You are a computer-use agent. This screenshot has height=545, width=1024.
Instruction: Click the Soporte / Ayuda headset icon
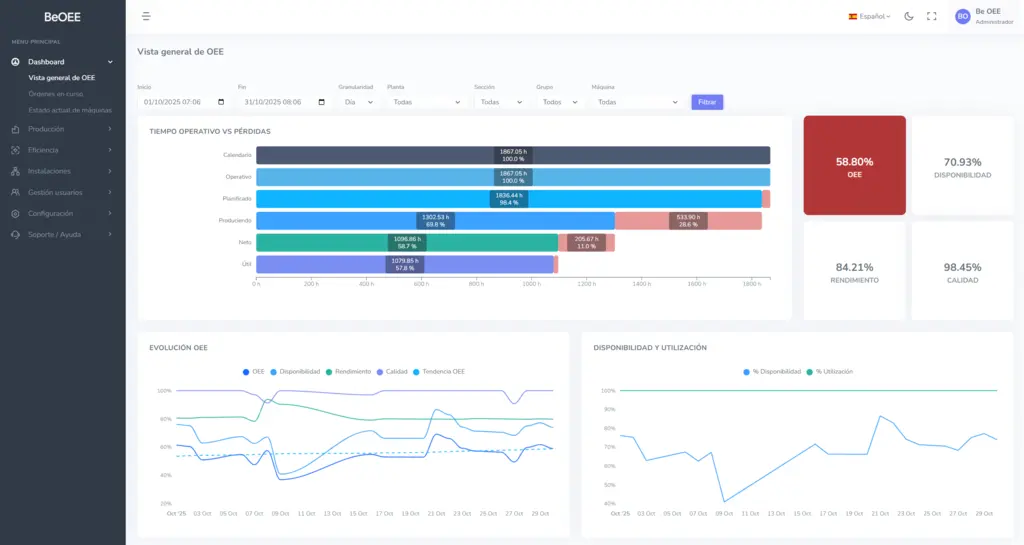point(15,234)
